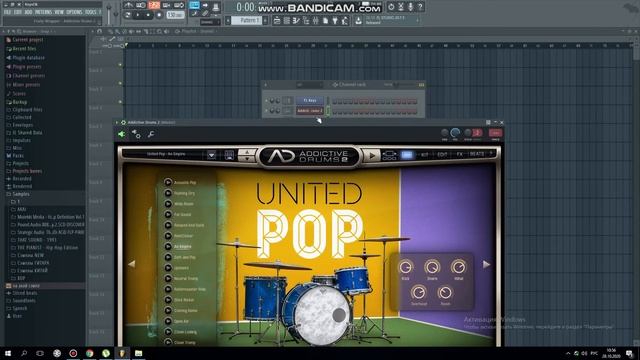640x360 pixels.
Task: Collapse the Samples folder
Action: [x=21, y=194]
